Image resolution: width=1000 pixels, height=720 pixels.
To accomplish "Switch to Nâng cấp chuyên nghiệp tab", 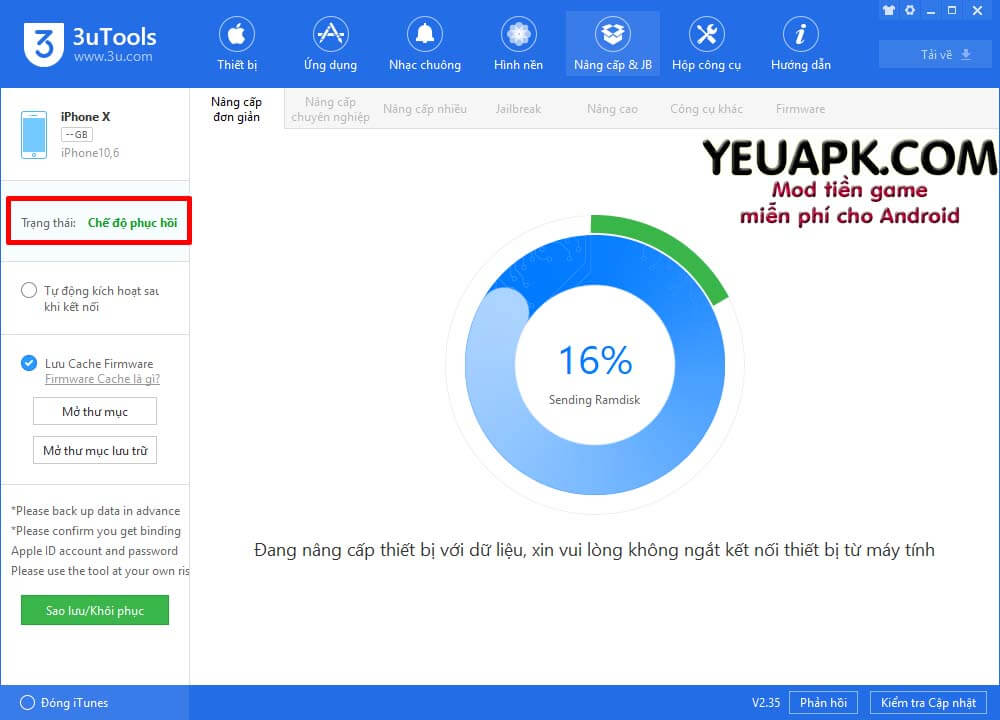I will click(330, 109).
